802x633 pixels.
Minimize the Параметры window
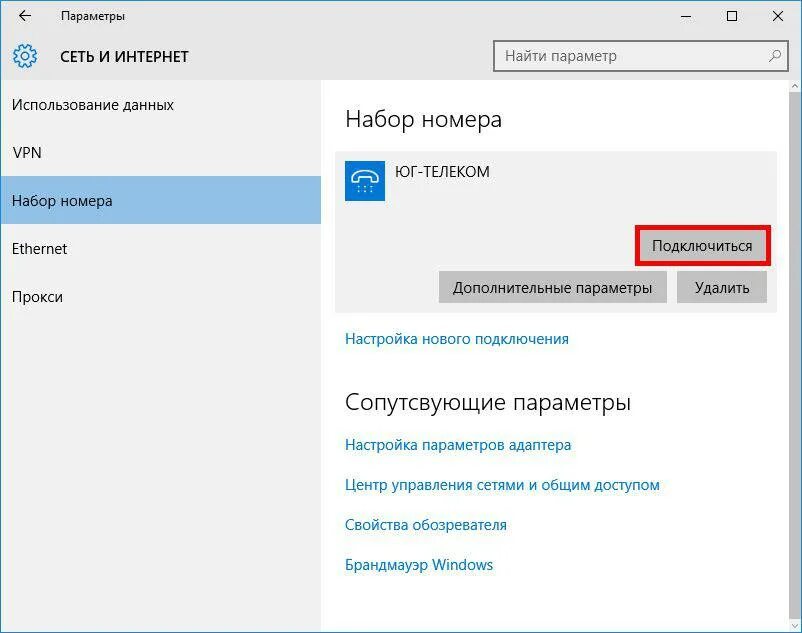pos(686,16)
